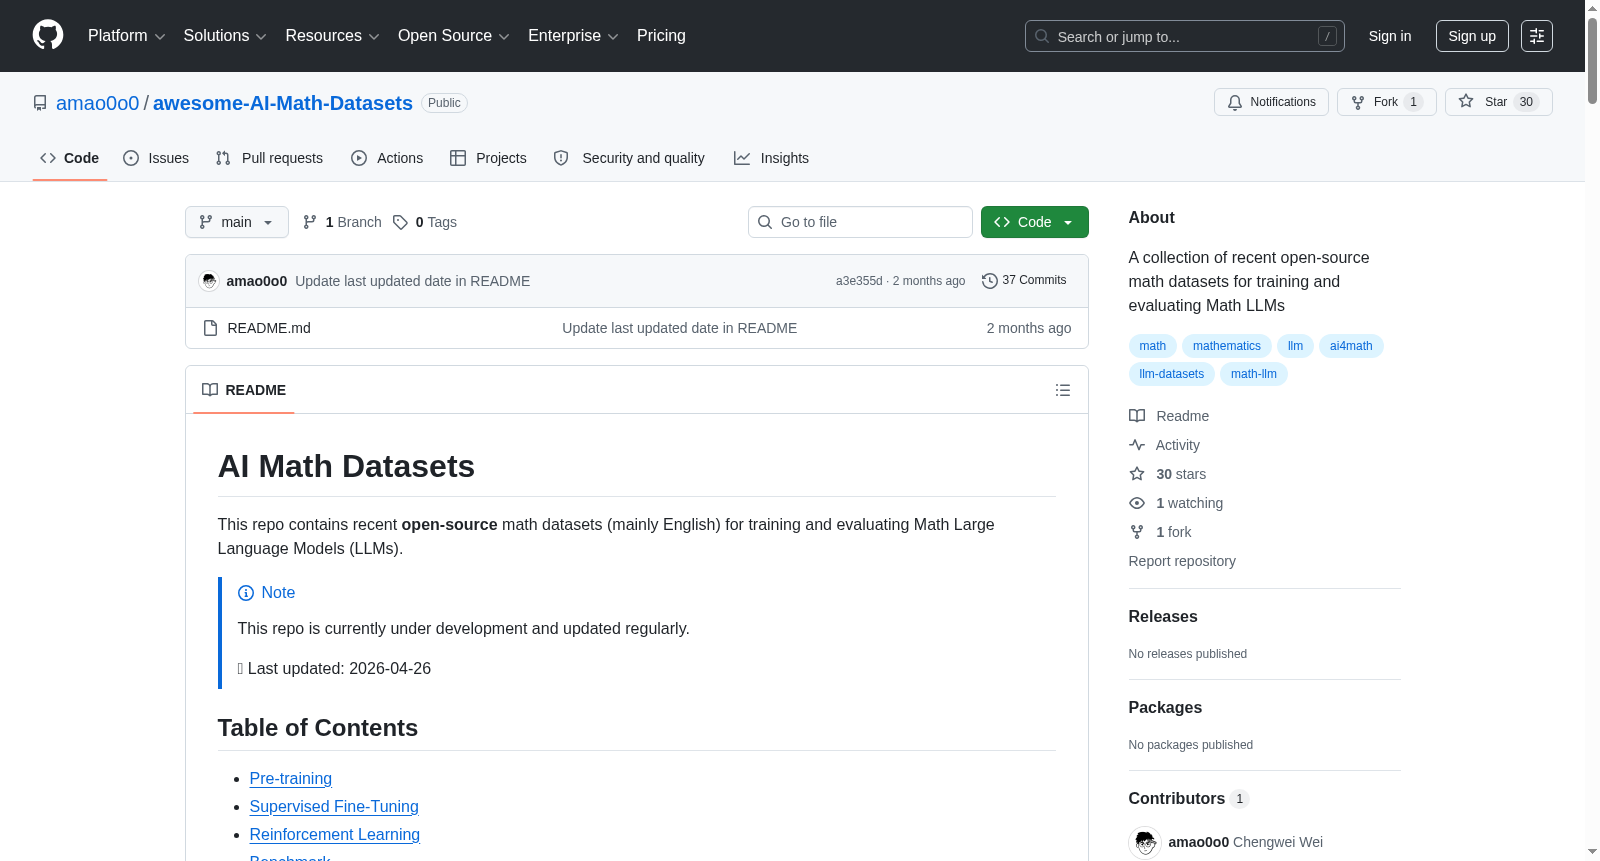The height and width of the screenshot is (861, 1600).
Task: Open the green Code dropdown button
Action: (x=1035, y=222)
